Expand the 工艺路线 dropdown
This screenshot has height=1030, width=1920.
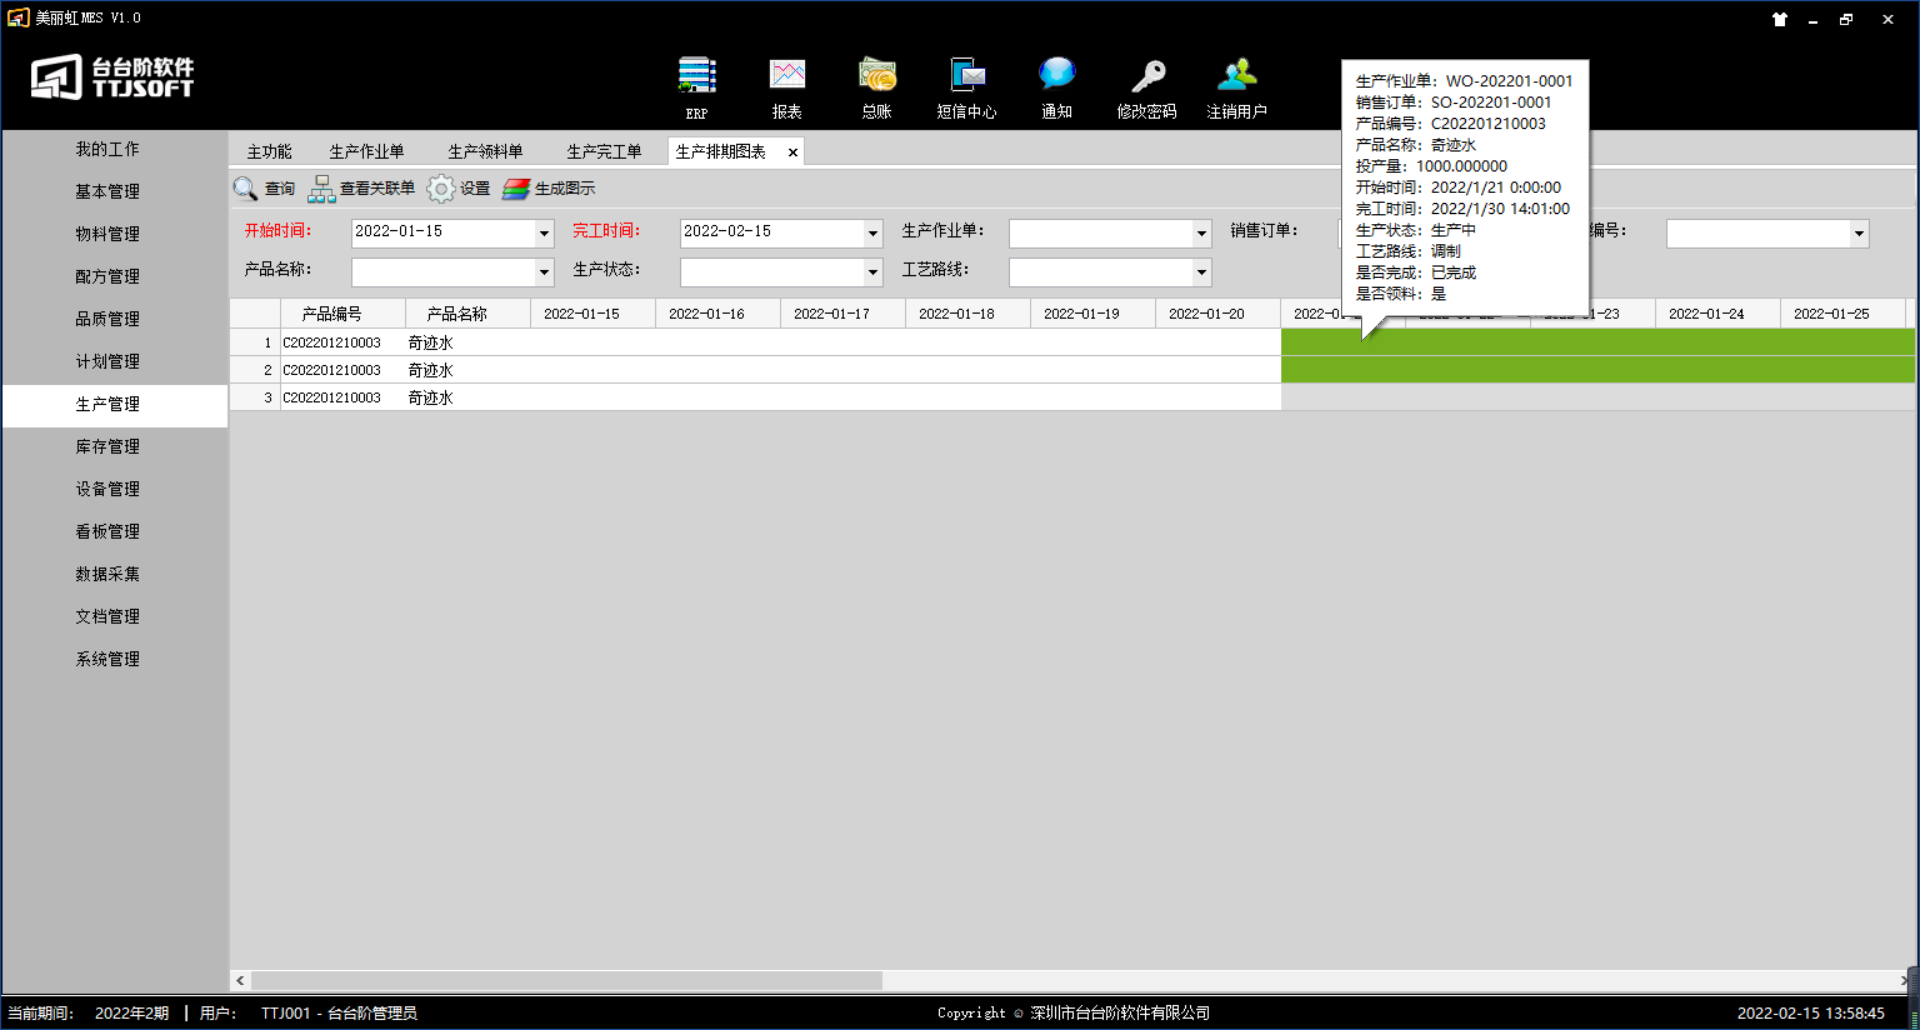coord(1201,272)
